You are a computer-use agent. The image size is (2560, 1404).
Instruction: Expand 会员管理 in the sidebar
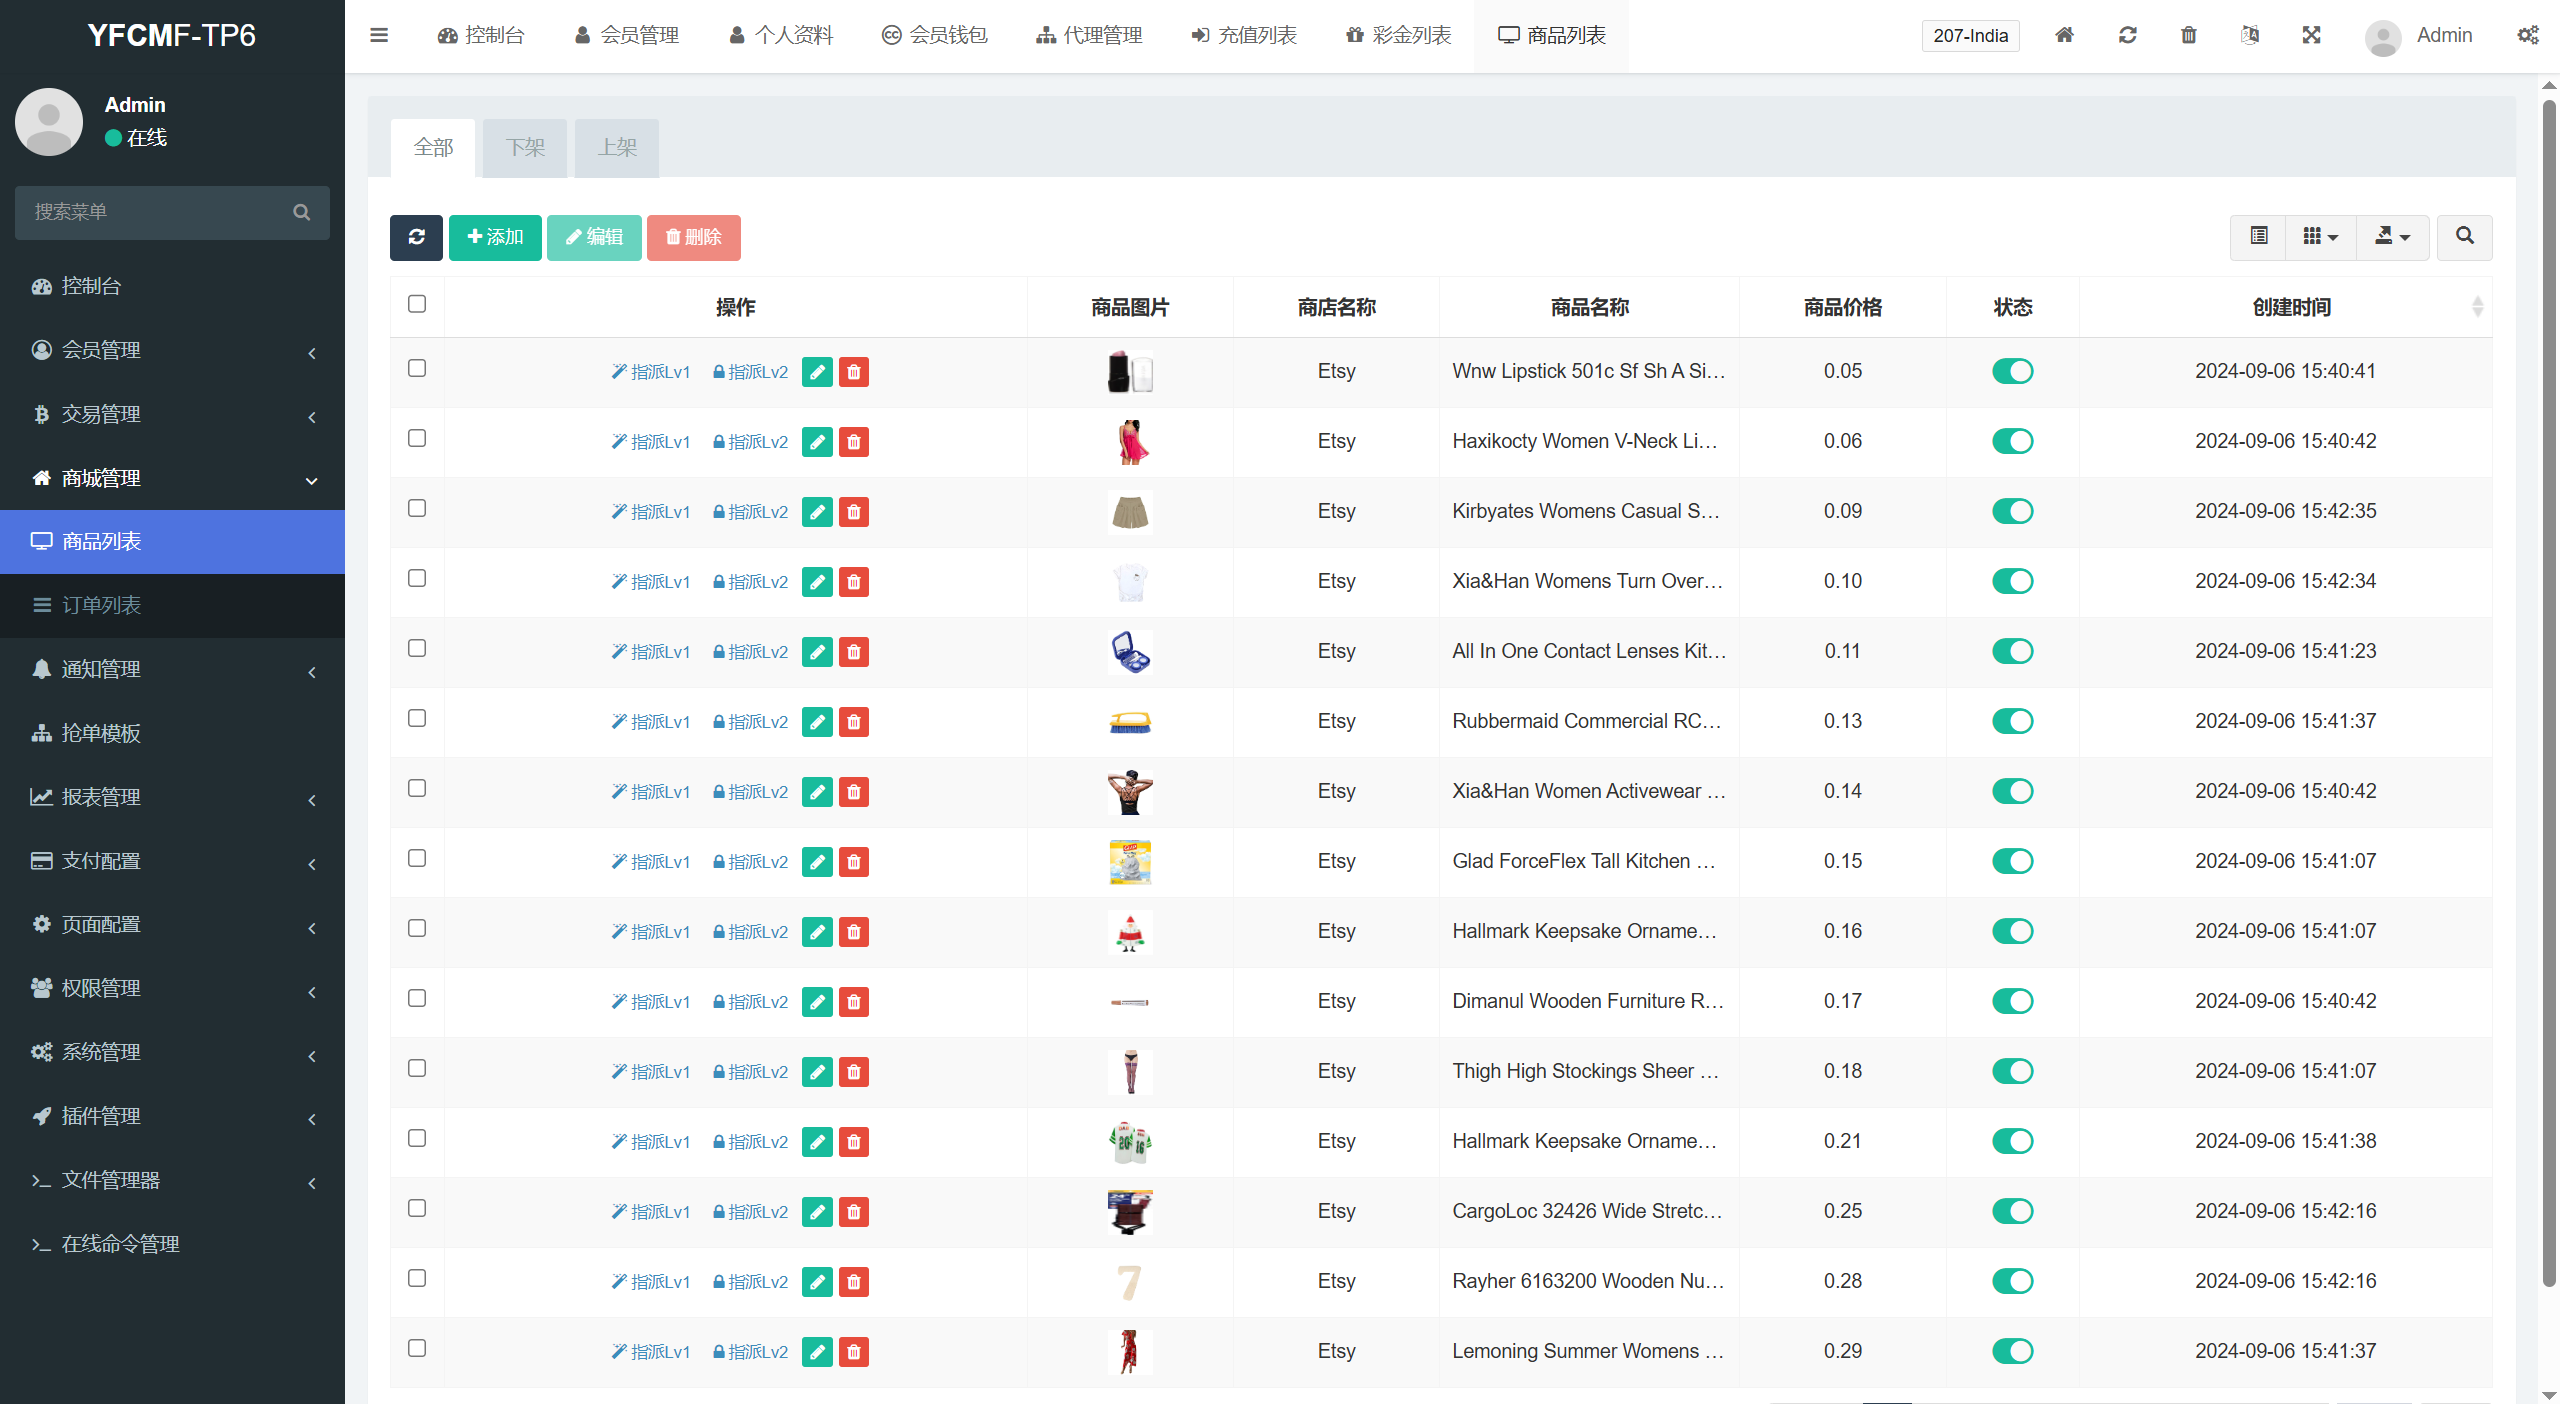point(172,350)
